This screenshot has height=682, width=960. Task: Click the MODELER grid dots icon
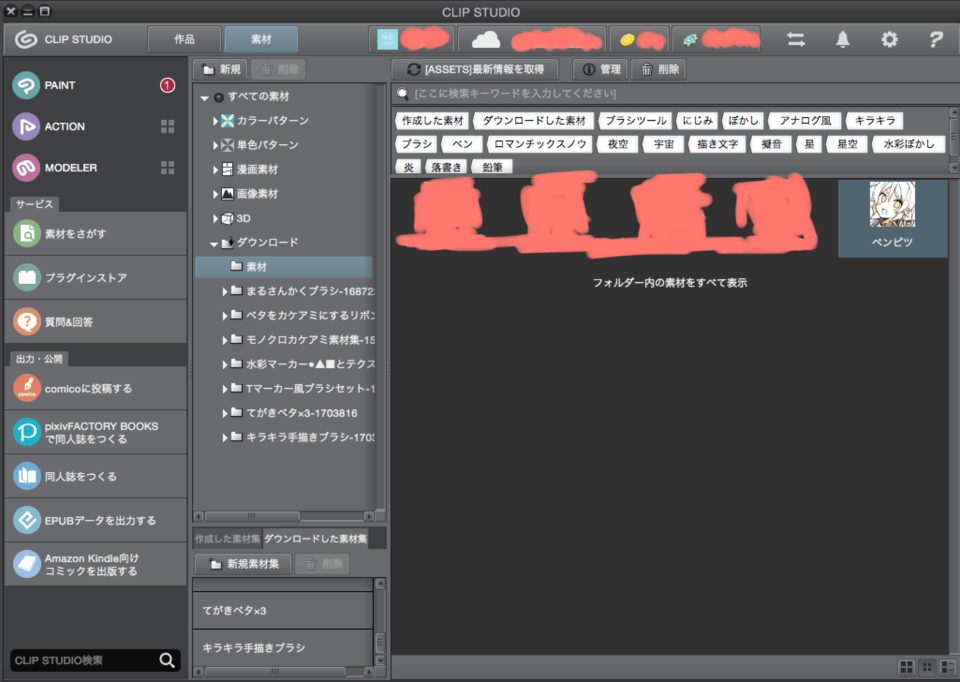(167, 167)
